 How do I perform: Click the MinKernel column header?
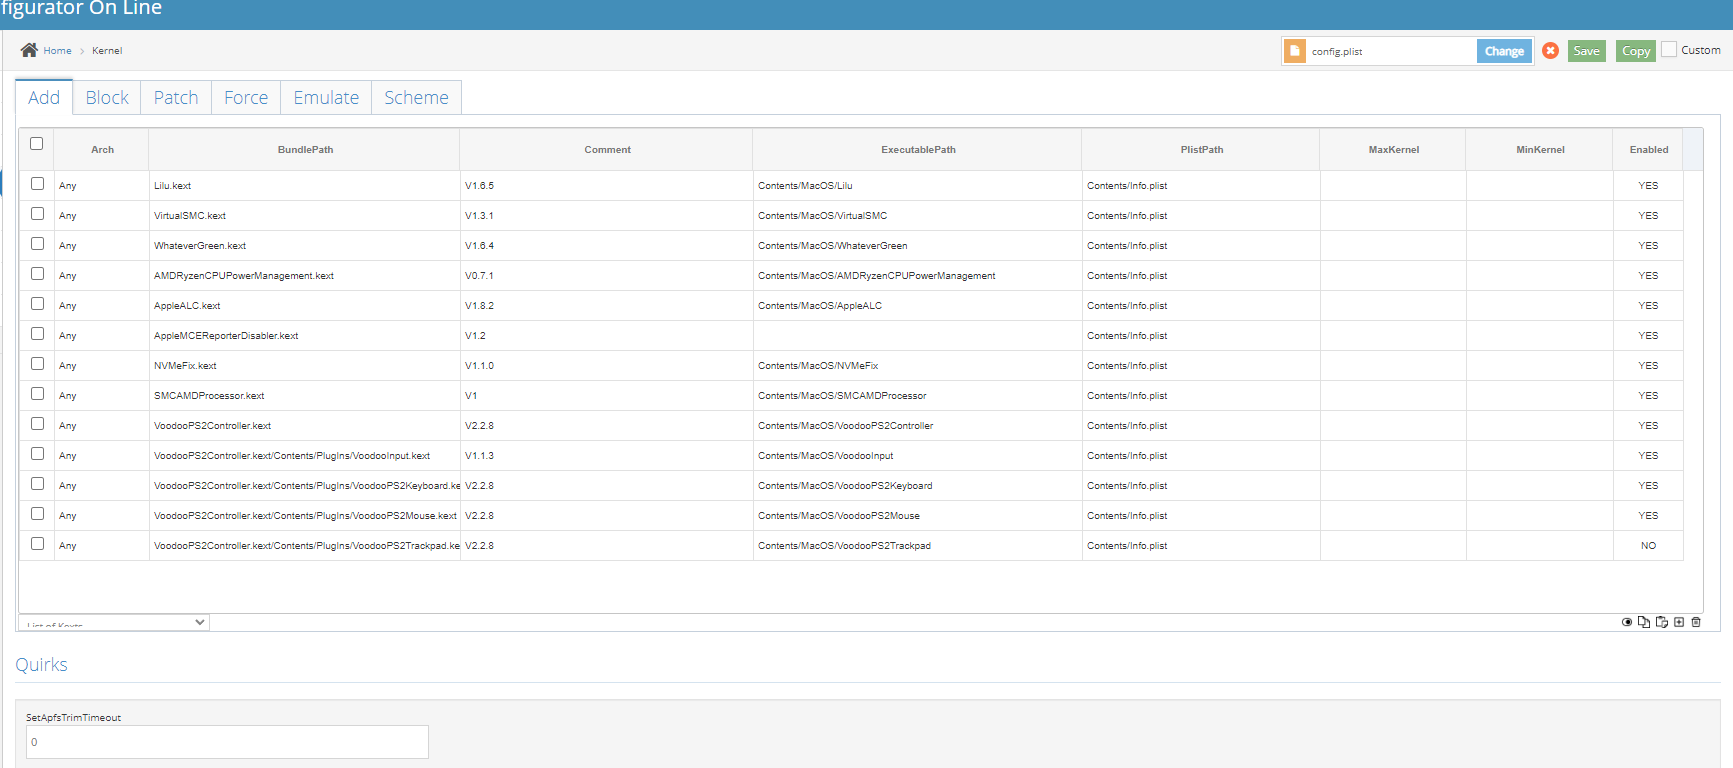1540,150
